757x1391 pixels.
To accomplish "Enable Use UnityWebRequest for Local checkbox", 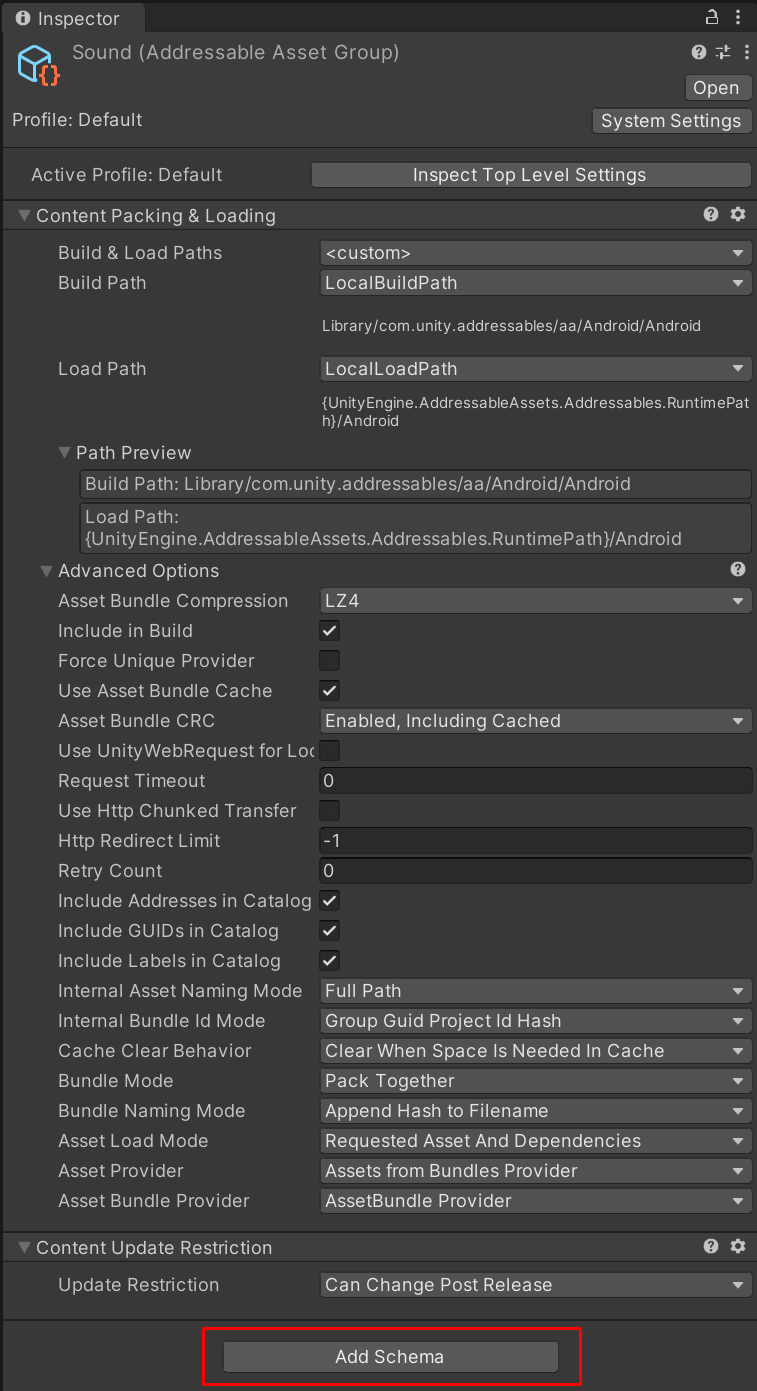I will click(x=329, y=751).
